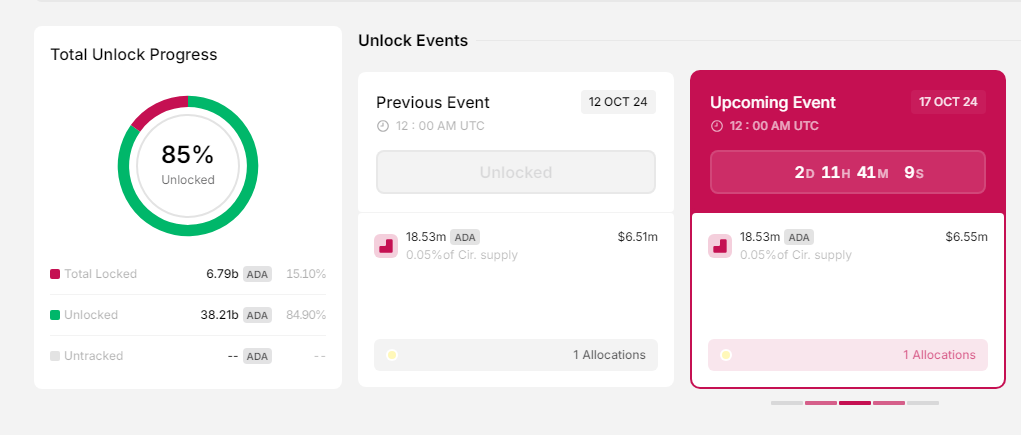Click the 85% Unlocked donut chart

pyautogui.click(x=188, y=166)
